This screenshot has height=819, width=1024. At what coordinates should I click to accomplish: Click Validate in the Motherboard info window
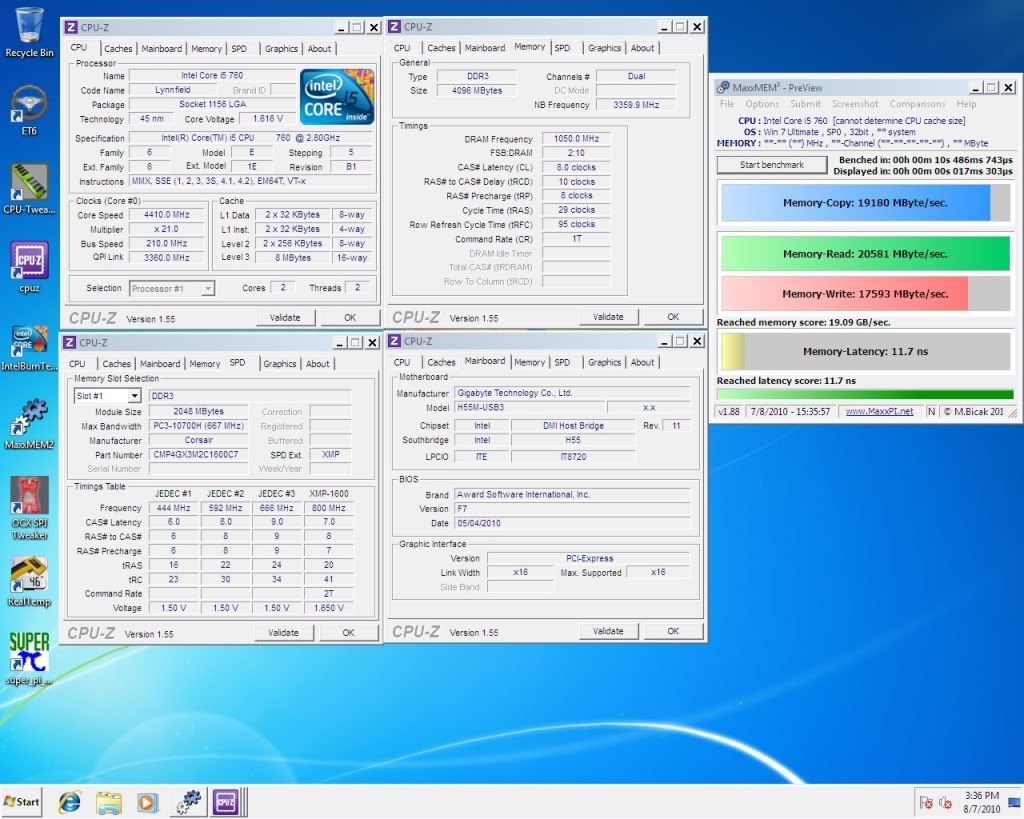click(608, 631)
